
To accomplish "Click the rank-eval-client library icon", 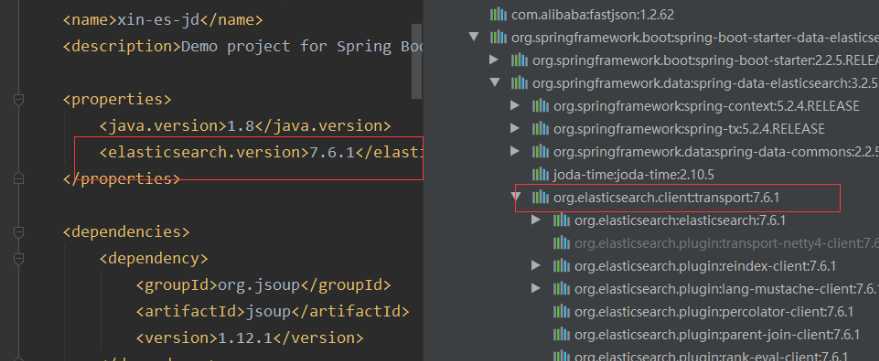I will (561, 356).
